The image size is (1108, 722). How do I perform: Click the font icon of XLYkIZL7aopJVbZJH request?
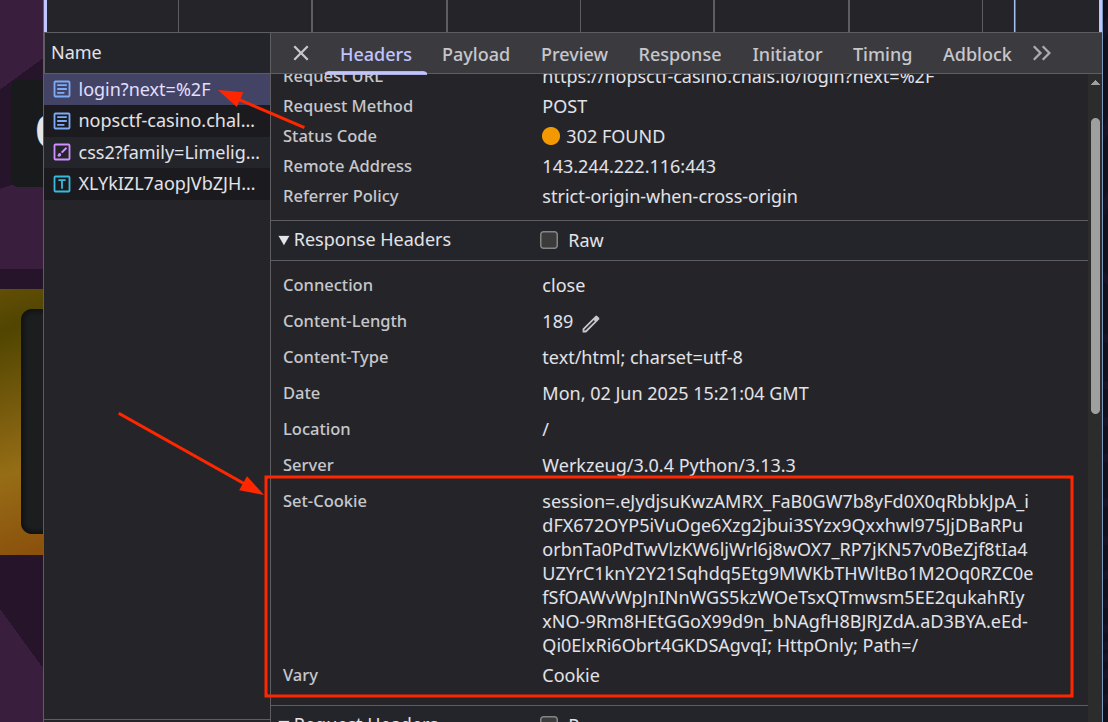tap(62, 184)
